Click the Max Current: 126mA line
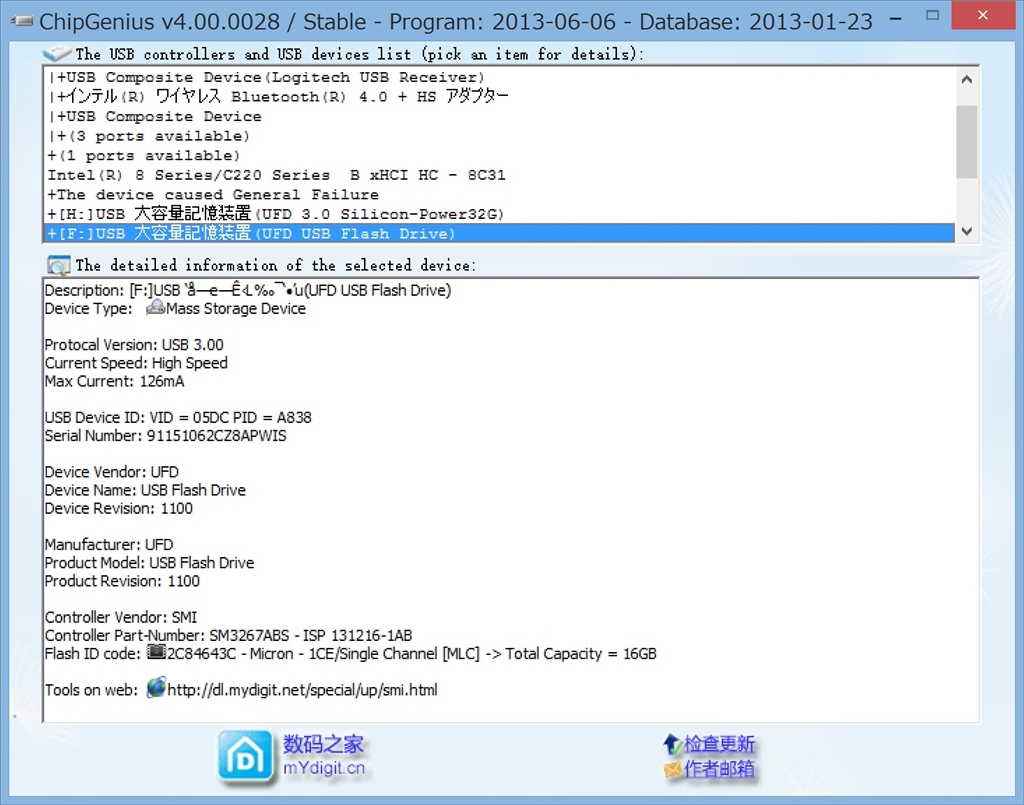This screenshot has width=1024, height=805. (114, 381)
